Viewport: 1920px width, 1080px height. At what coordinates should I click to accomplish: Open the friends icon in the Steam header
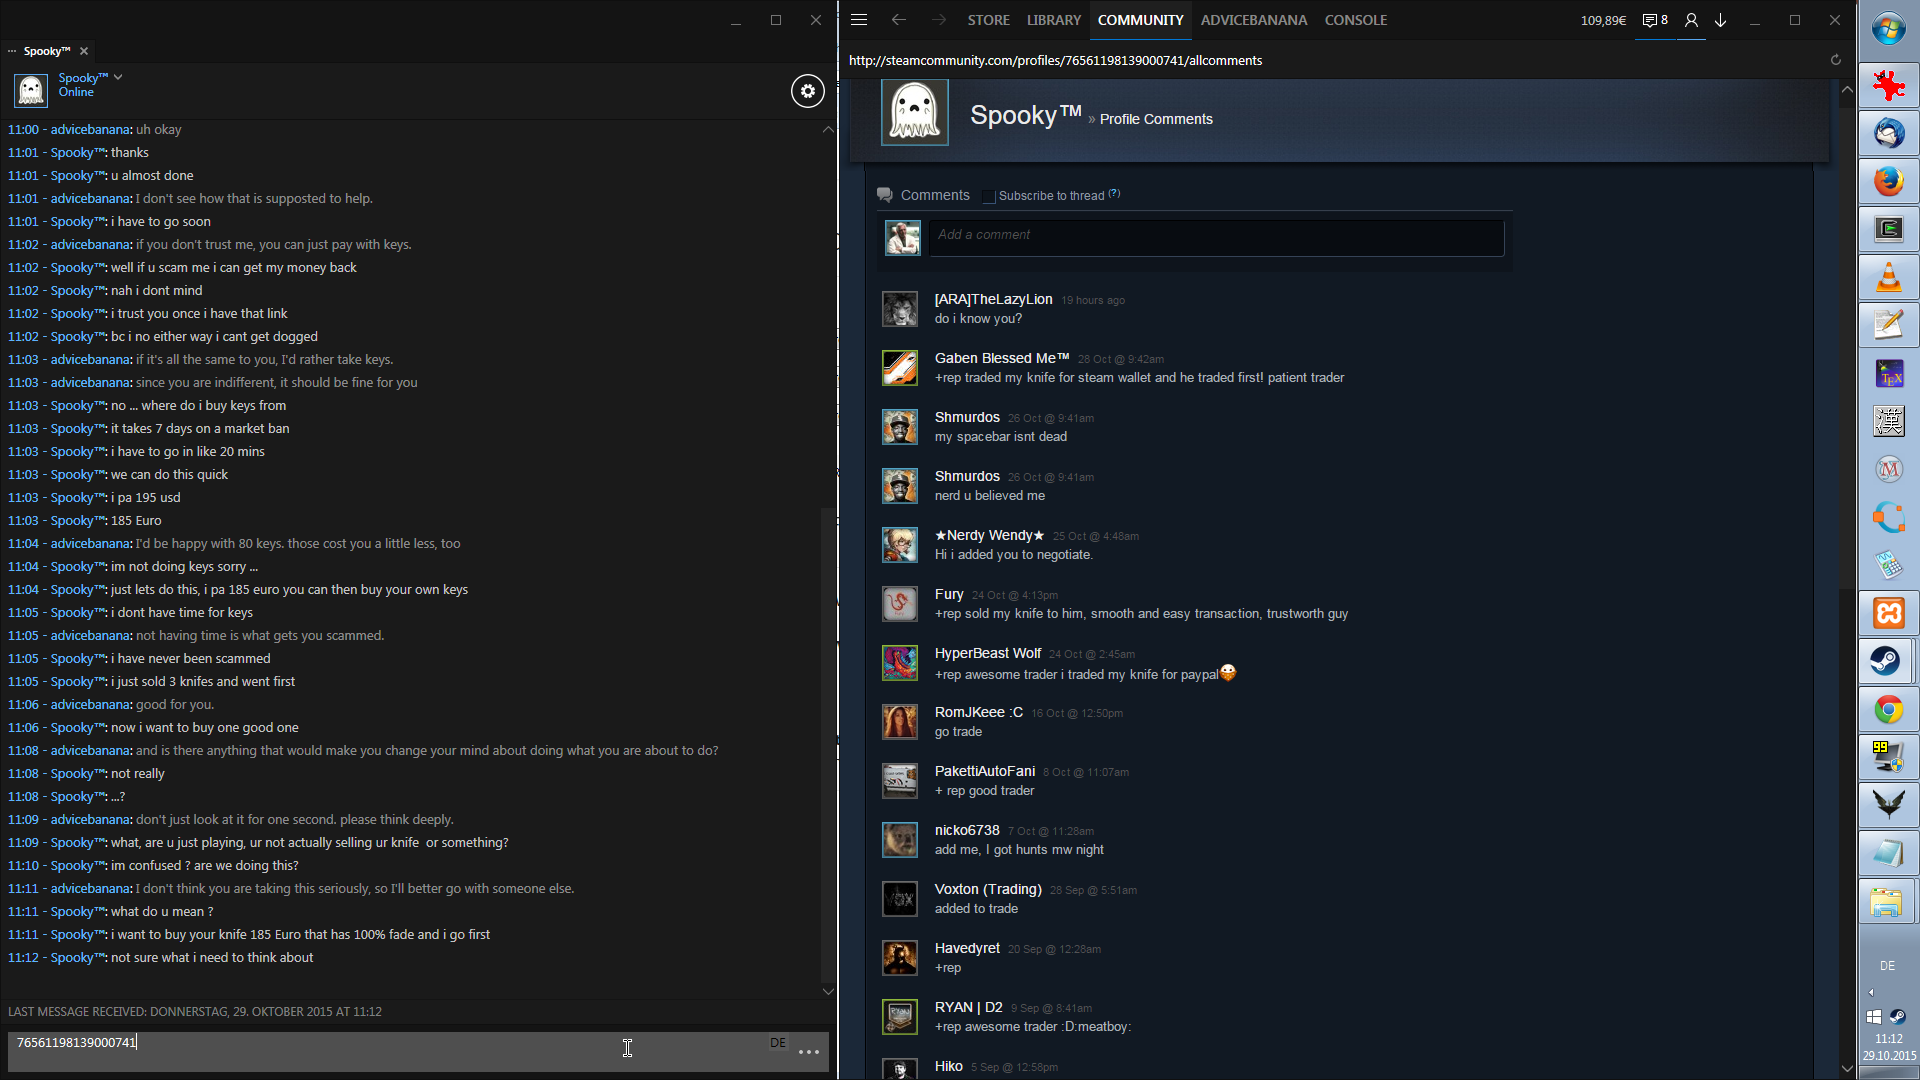click(1691, 20)
